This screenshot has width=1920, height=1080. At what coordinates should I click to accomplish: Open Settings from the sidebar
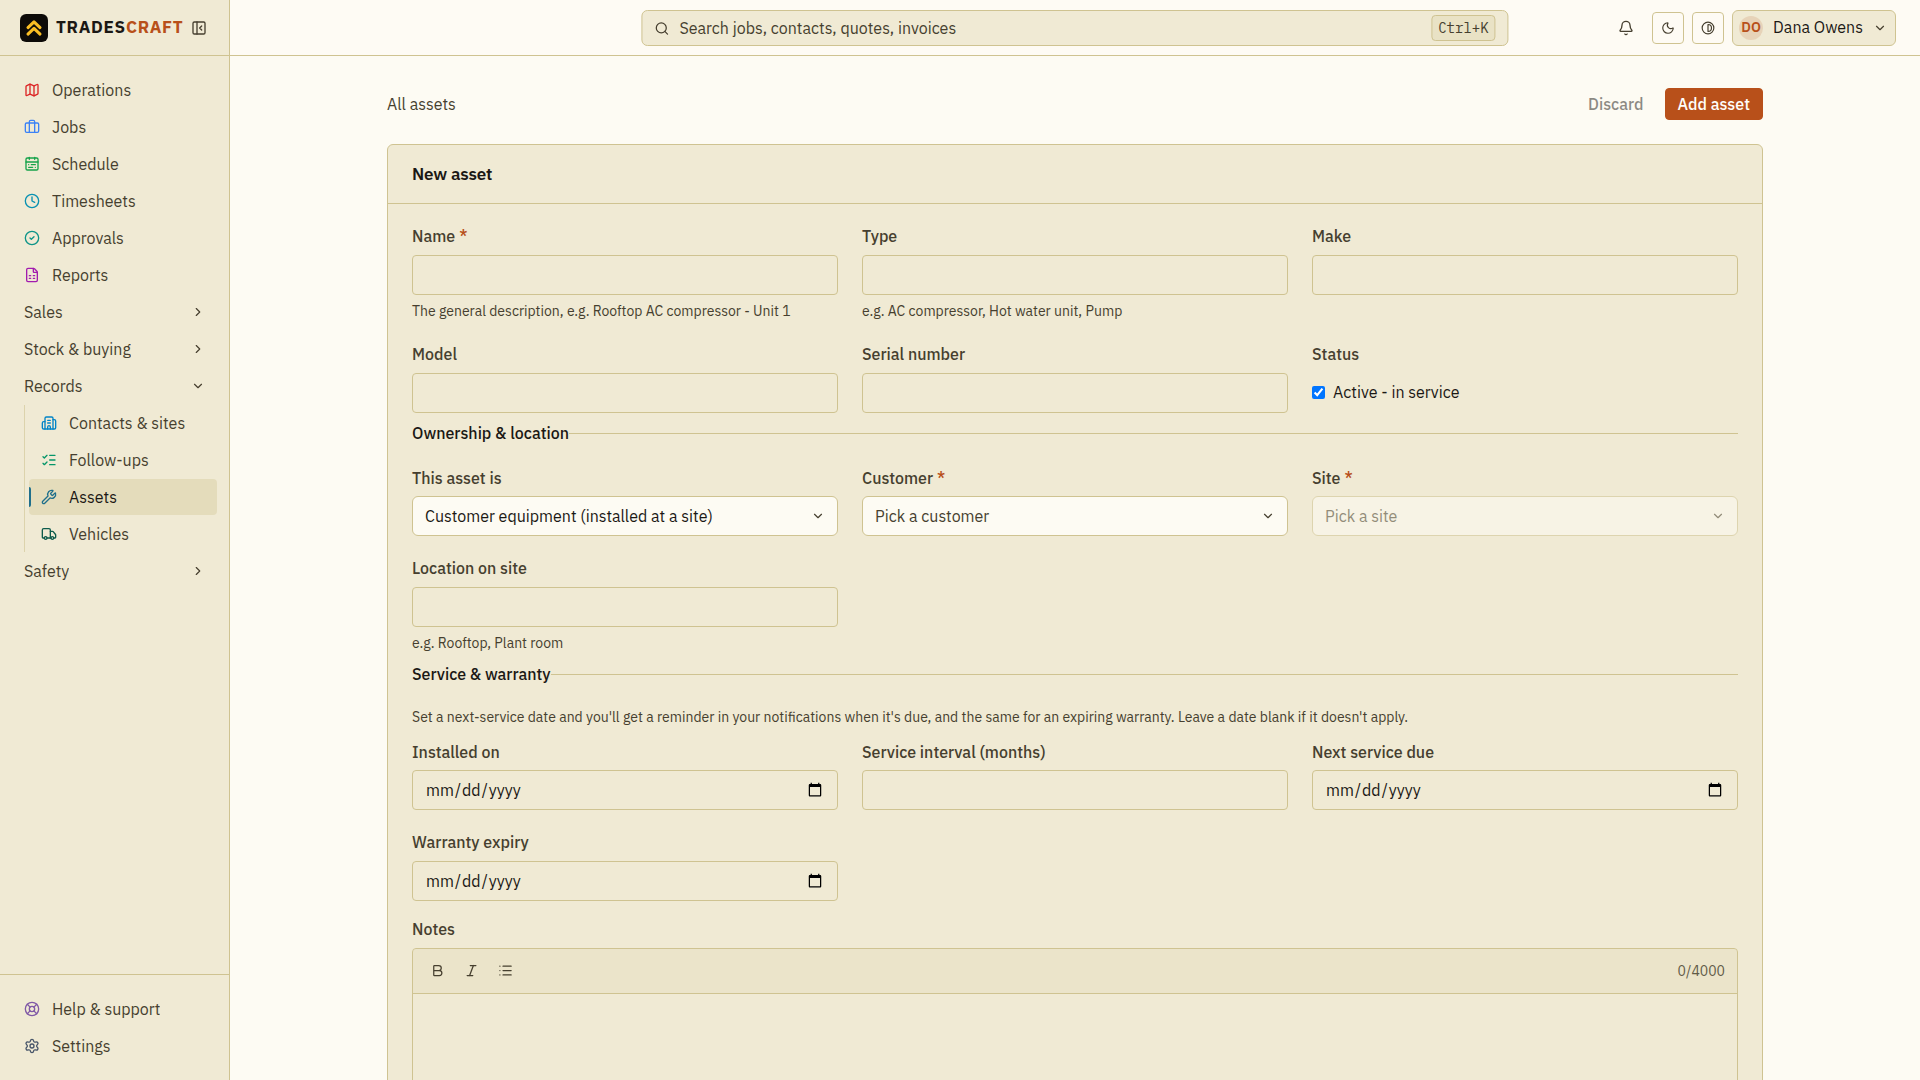pyautogui.click(x=115, y=1046)
